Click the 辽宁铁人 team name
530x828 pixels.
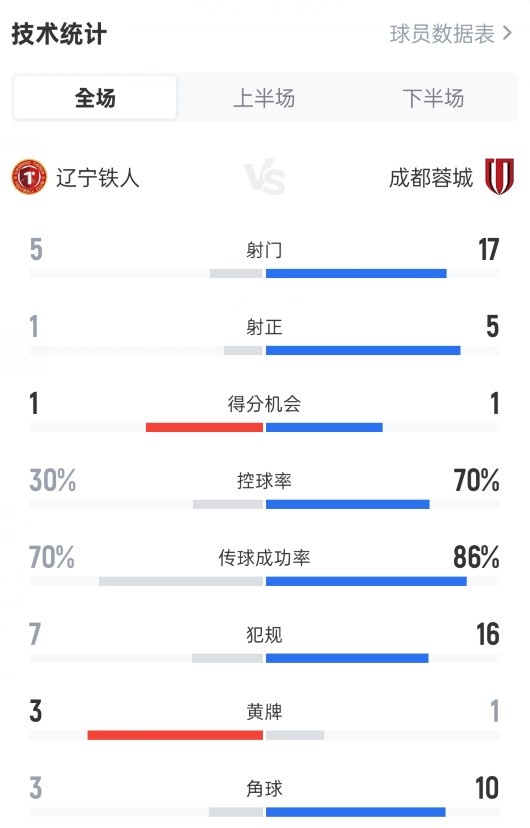click(x=98, y=177)
